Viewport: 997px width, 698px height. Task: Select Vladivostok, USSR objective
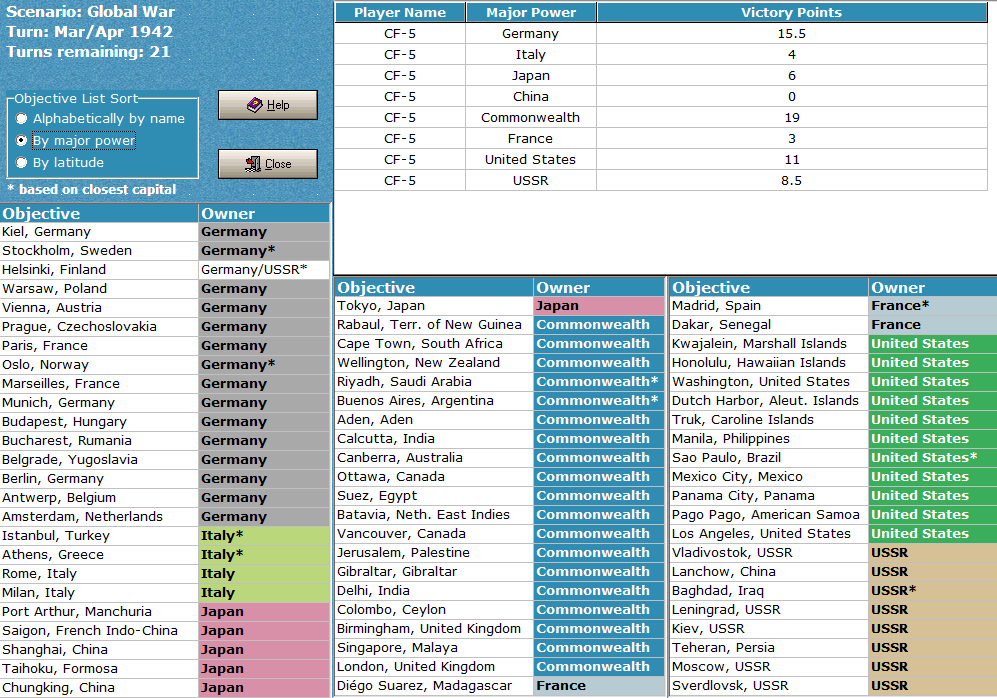[769, 552]
